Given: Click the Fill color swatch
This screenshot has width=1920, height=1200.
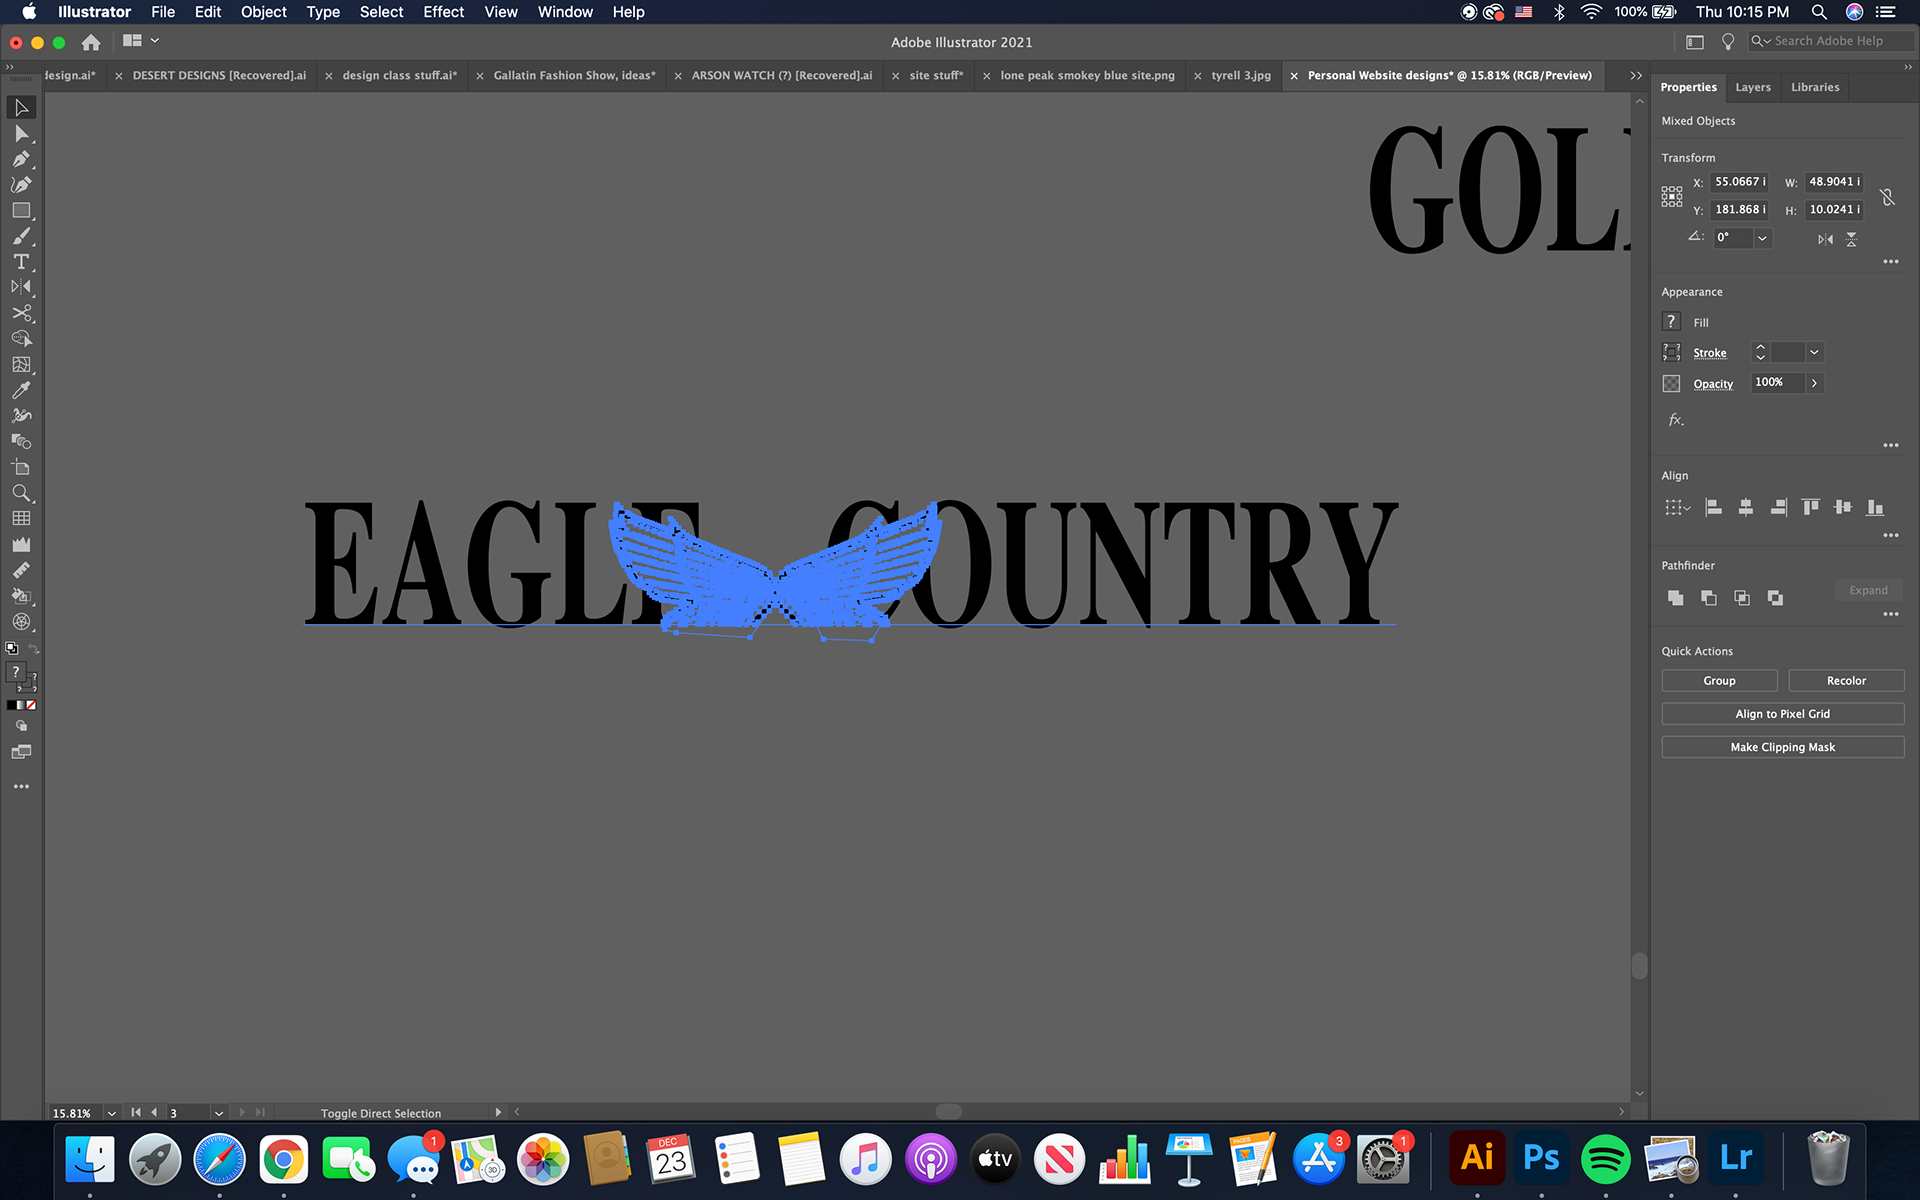Looking at the screenshot, I should 1671,322.
